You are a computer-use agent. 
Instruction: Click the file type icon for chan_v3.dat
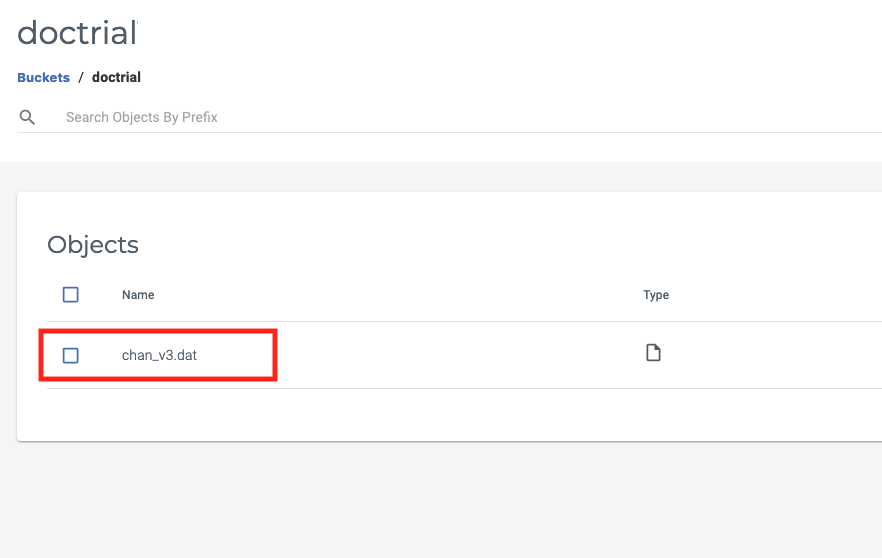(653, 353)
